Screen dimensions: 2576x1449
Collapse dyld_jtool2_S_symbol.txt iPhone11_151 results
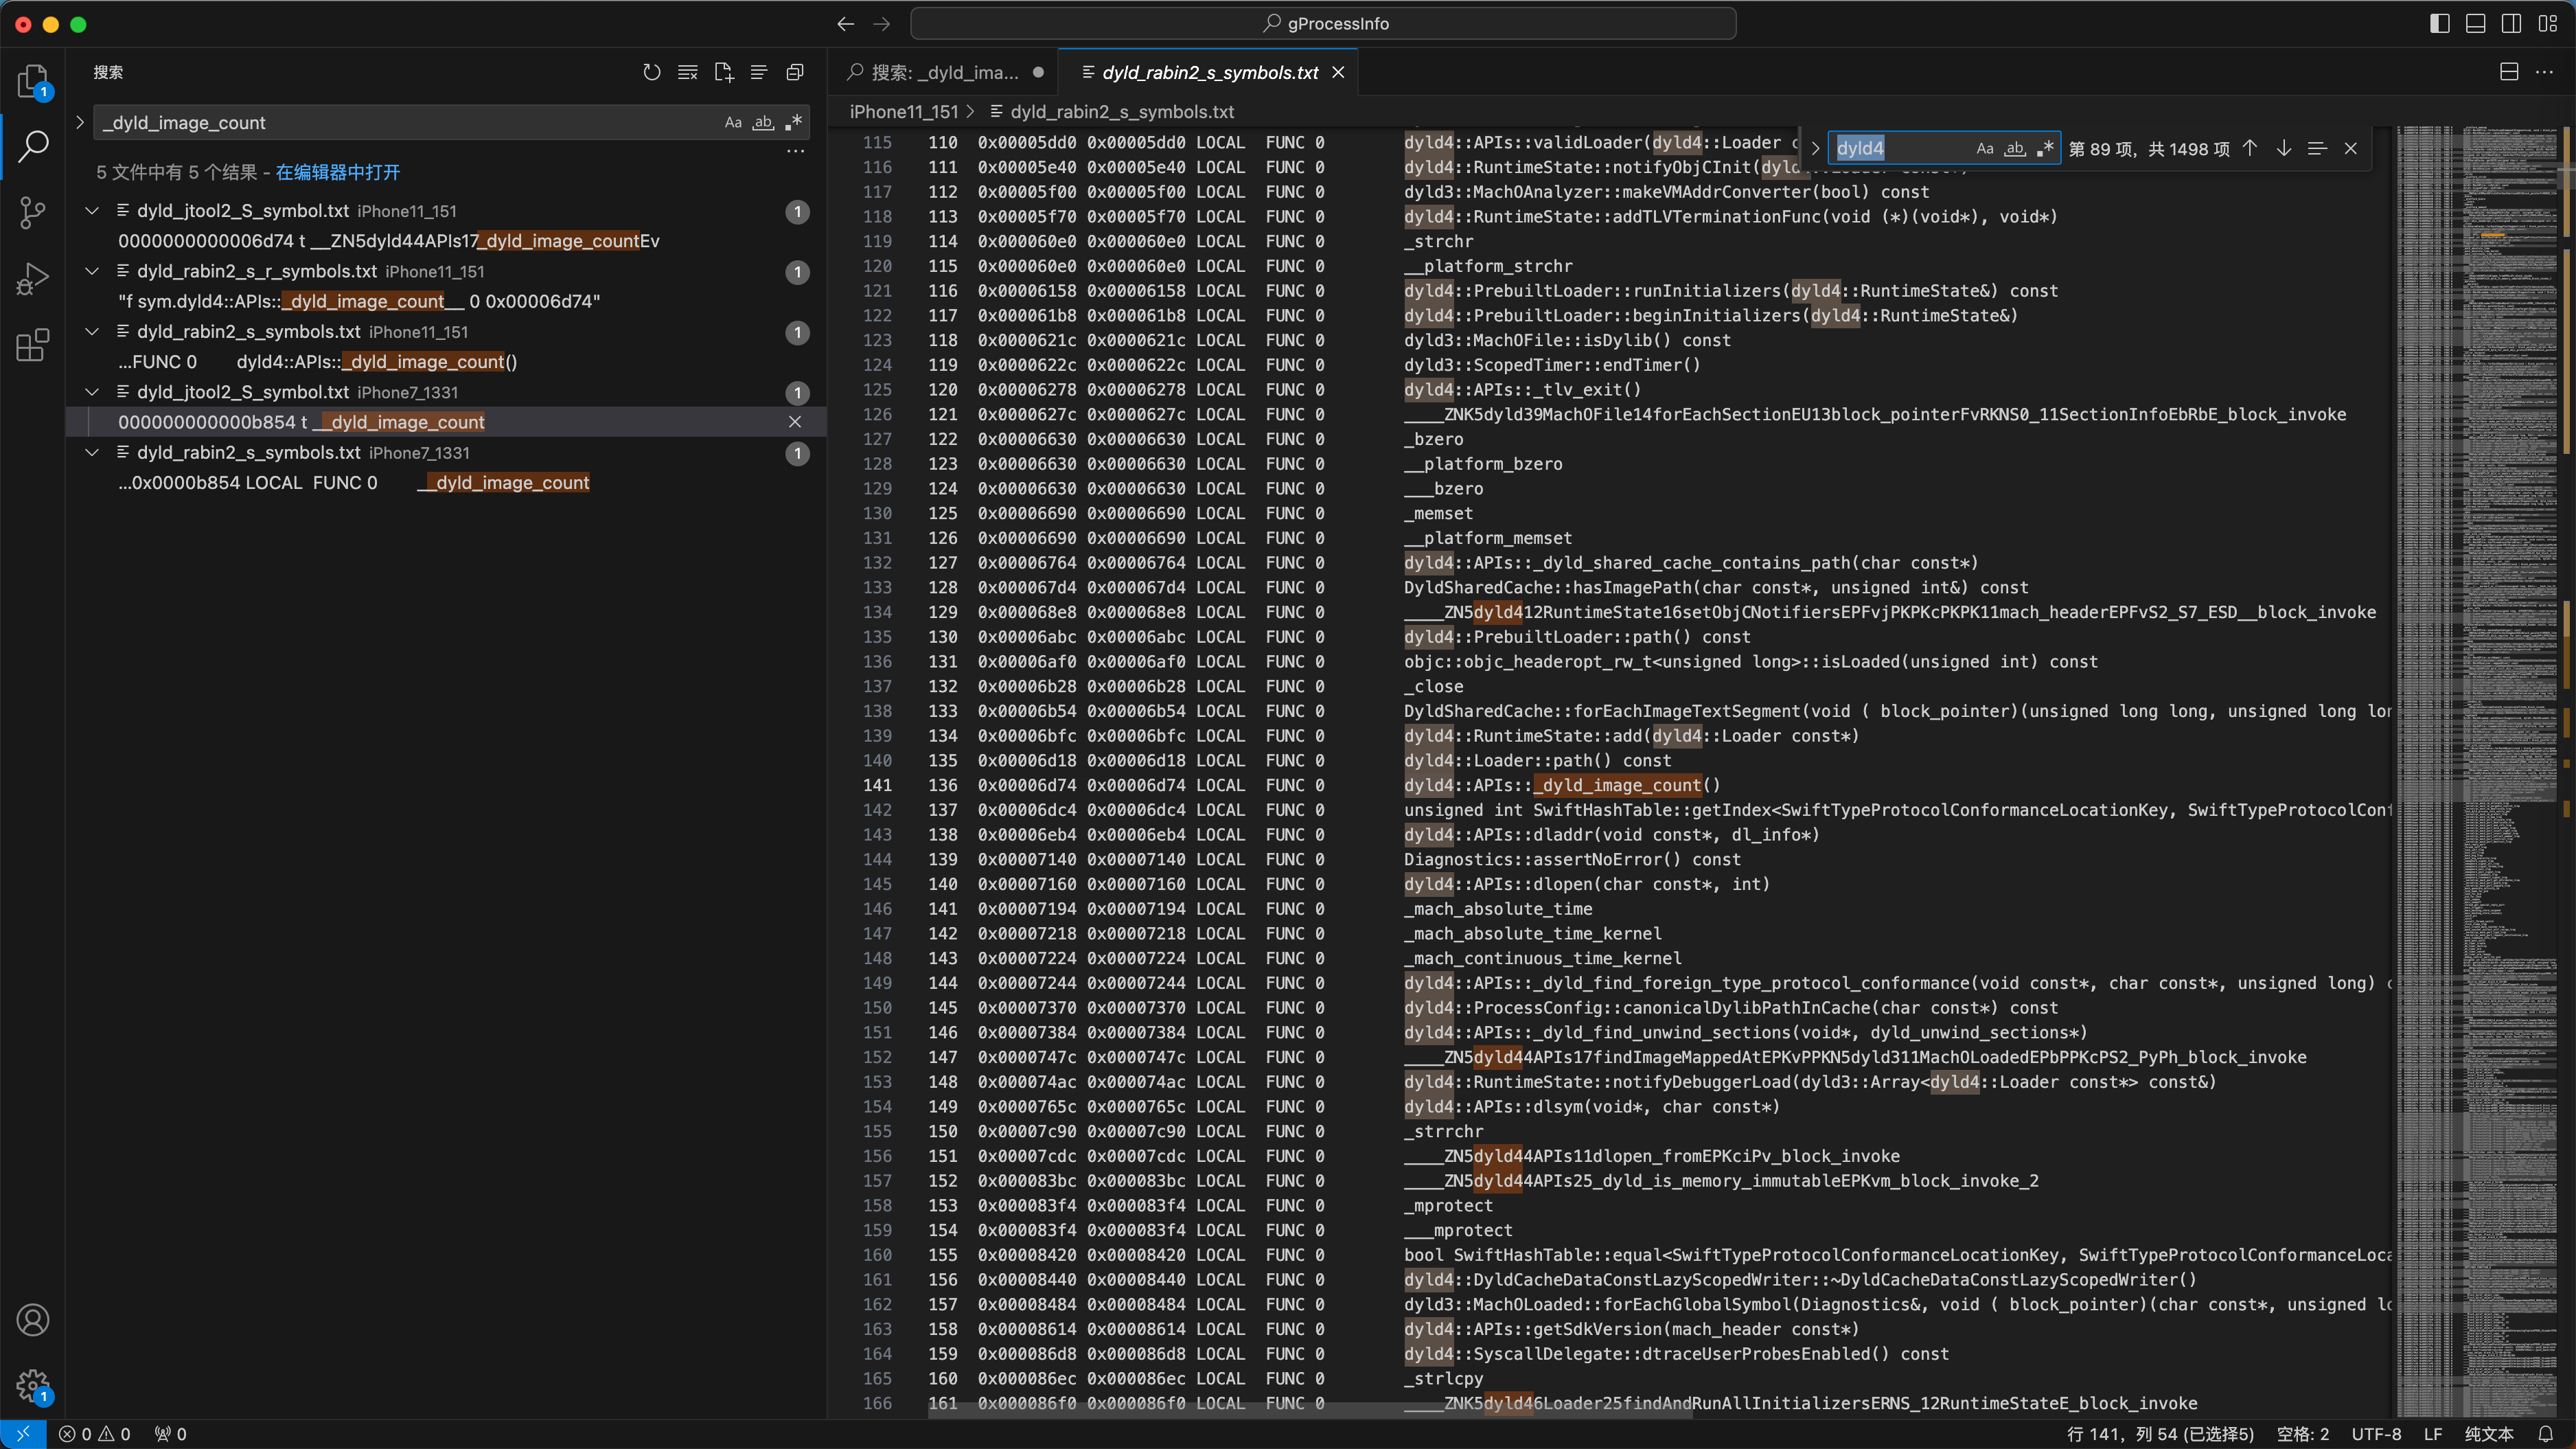[x=92, y=211]
